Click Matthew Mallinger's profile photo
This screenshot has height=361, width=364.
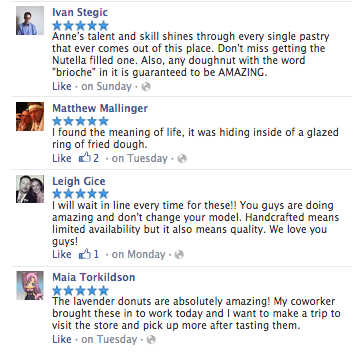tap(30, 116)
